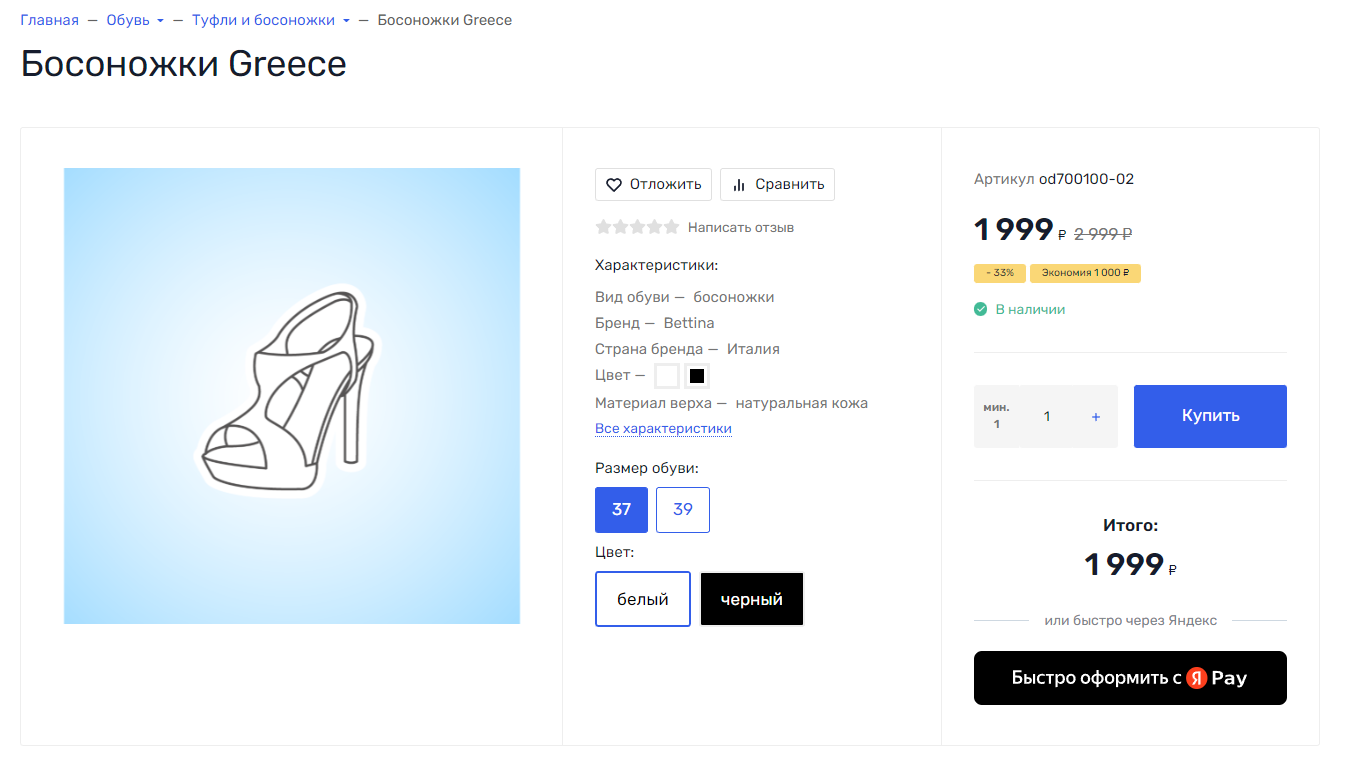This screenshot has width=1355, height=766.
Task: Click the Yandex Pay logo icon
Action: coord(1197,678)
